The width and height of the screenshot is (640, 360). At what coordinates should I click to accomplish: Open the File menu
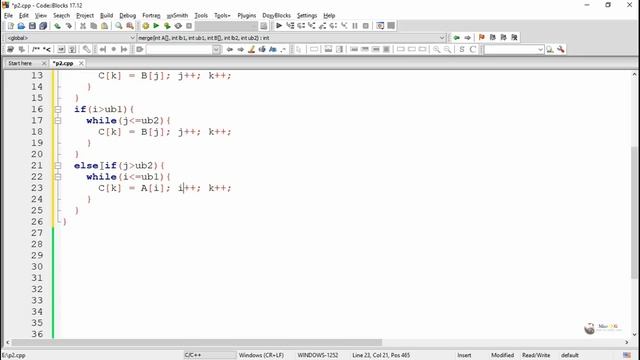tap(8, 16)
